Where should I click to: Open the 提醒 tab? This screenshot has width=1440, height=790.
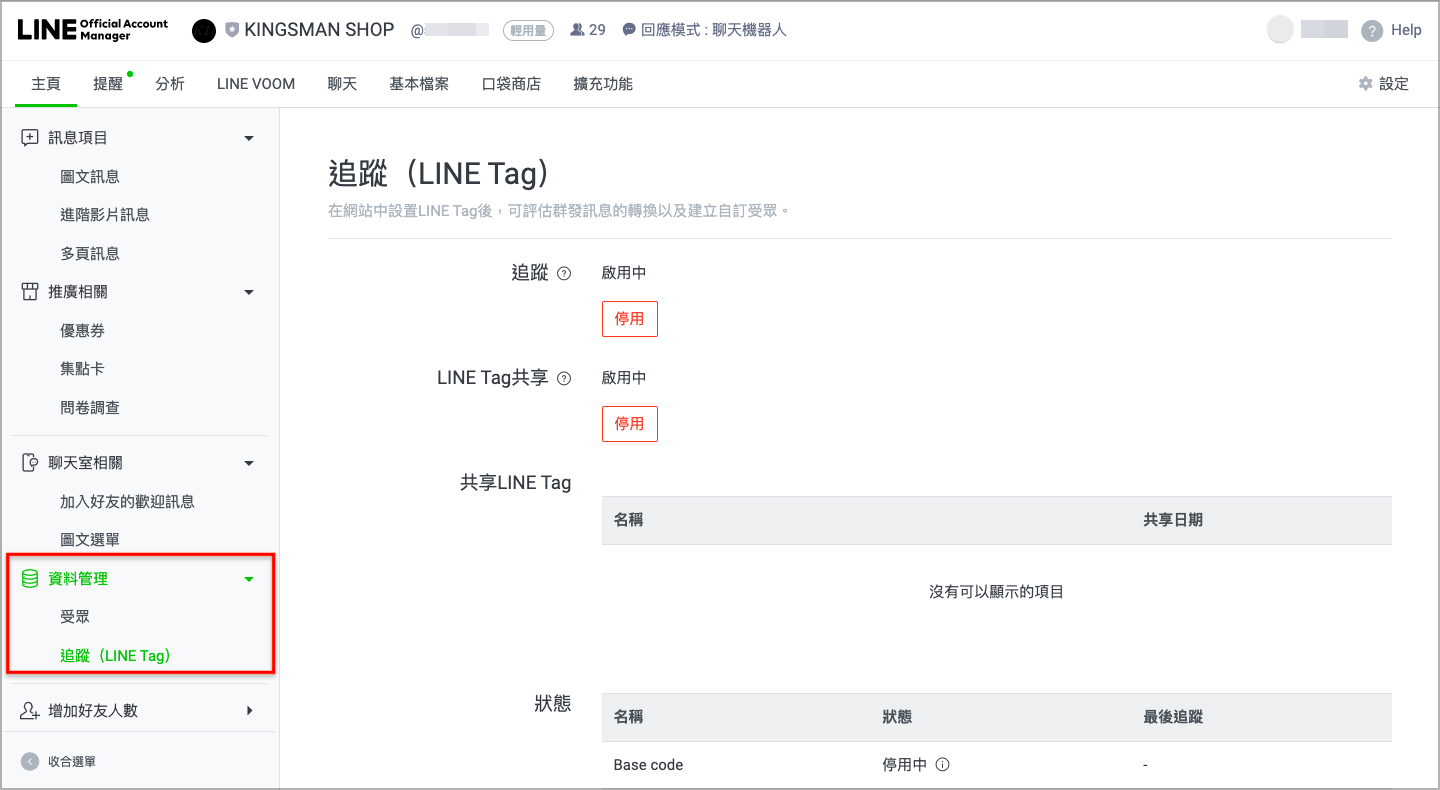click(x=108, y=84)
